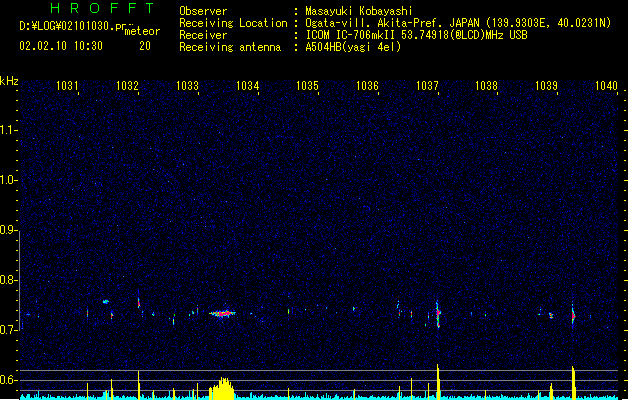Click the ICOM IC-706mkII receiver text
The image size is (629, 400).
416,35
